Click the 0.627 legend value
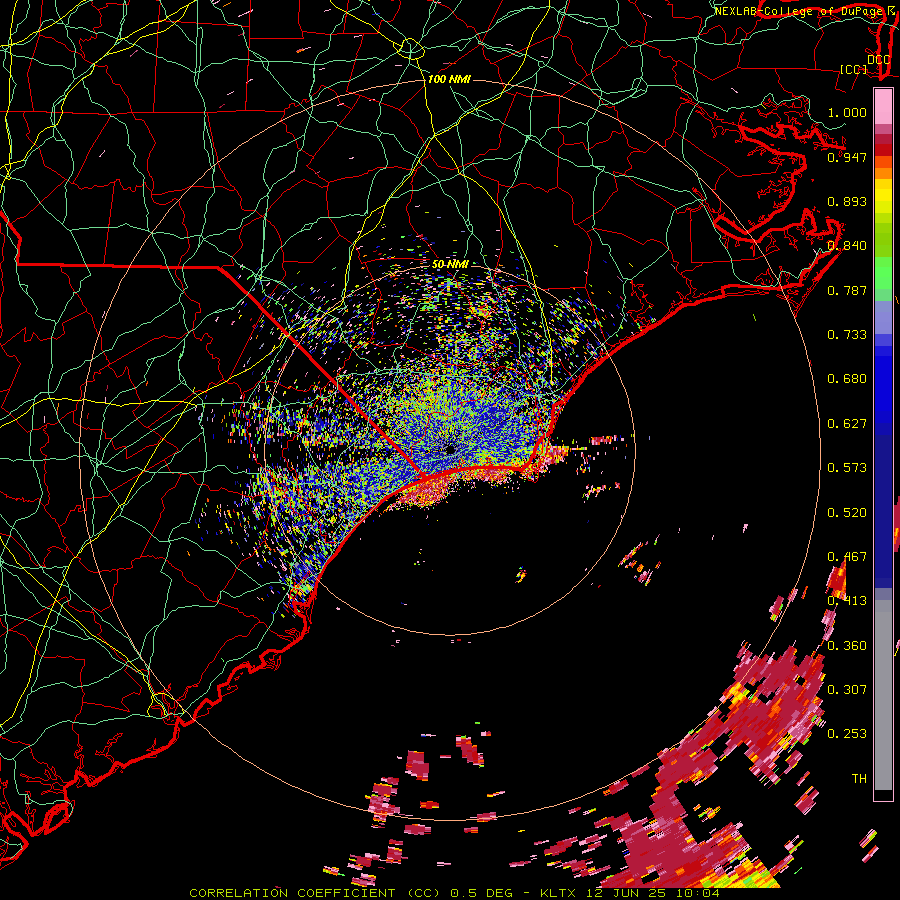The width and height of the screenshot is (900, 900). pyautogui.click(x=847, y=423)
